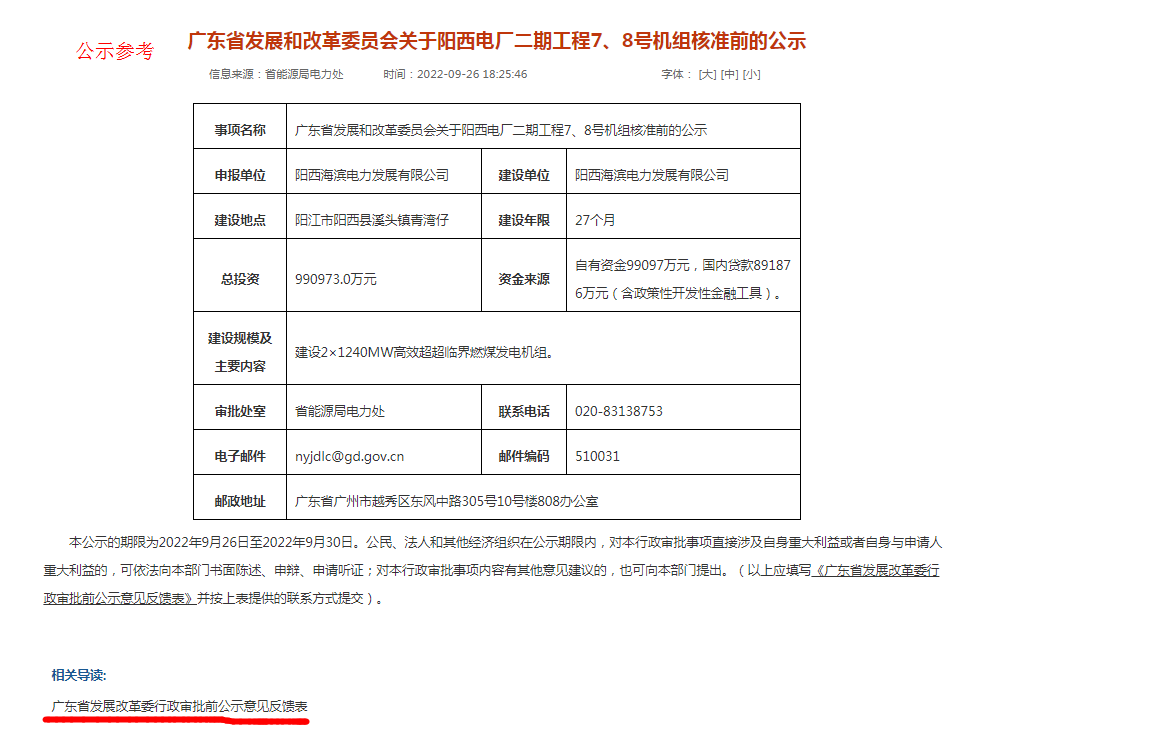Select the address 广东省广州市越秀区东风中路305号
This screenshot has width=1153, height=733.
point(396,501)
